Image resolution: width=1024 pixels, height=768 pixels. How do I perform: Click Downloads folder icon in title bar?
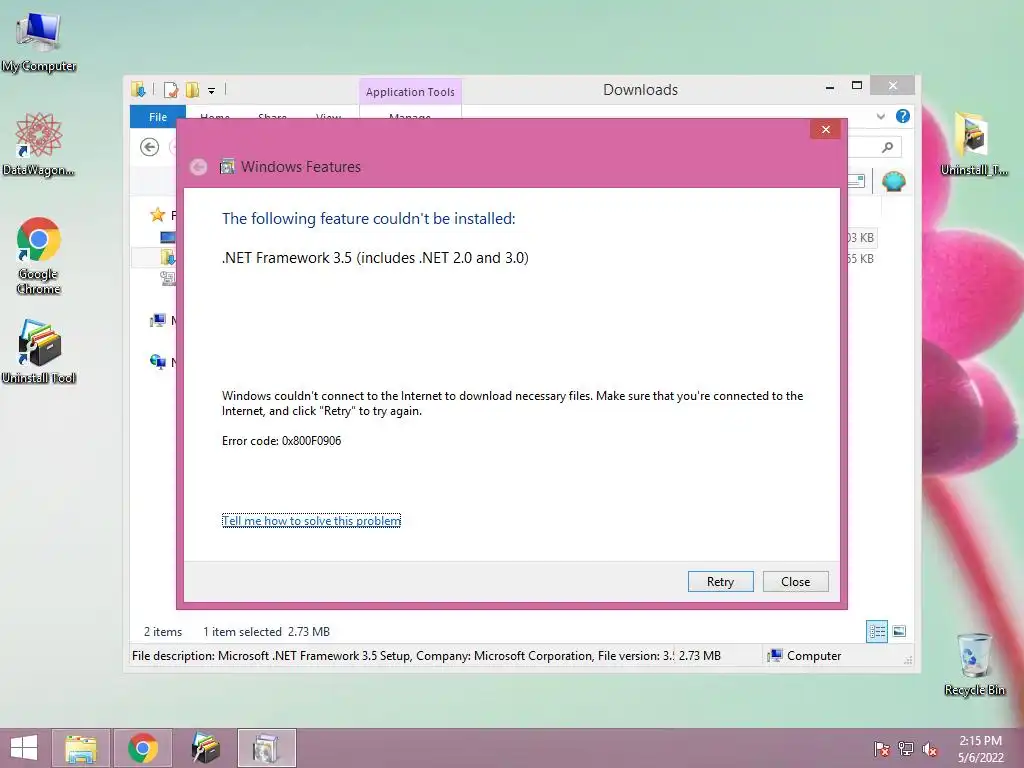click(x=138, y=89)
